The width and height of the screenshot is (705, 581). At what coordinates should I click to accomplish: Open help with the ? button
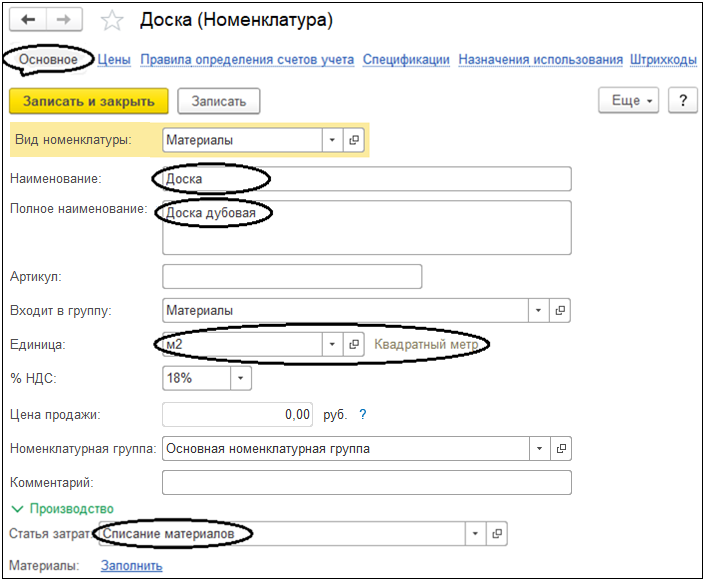tap(683, 100)
